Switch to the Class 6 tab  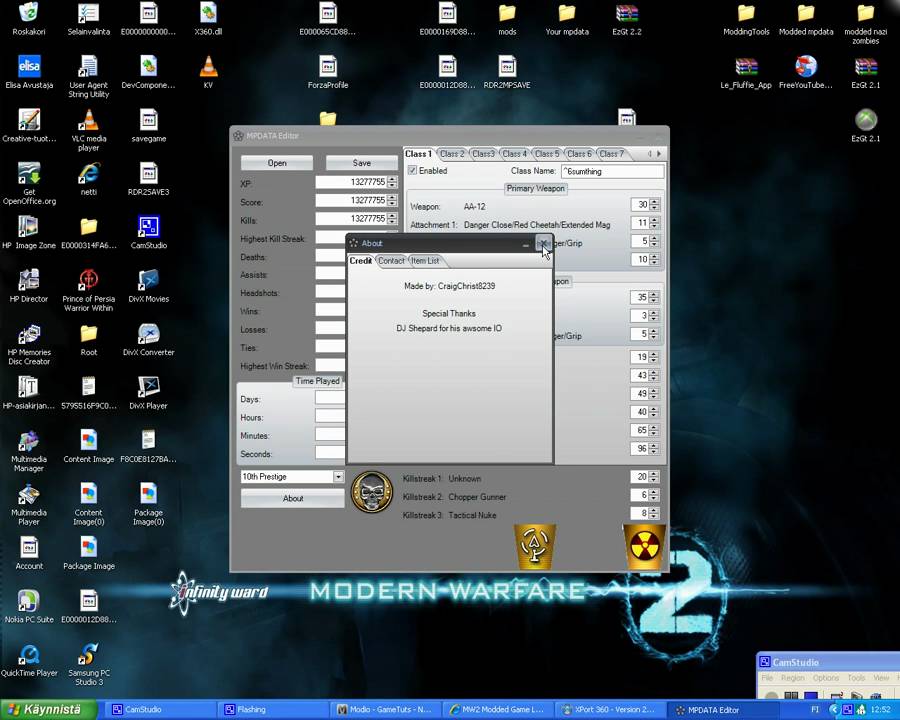579,154
